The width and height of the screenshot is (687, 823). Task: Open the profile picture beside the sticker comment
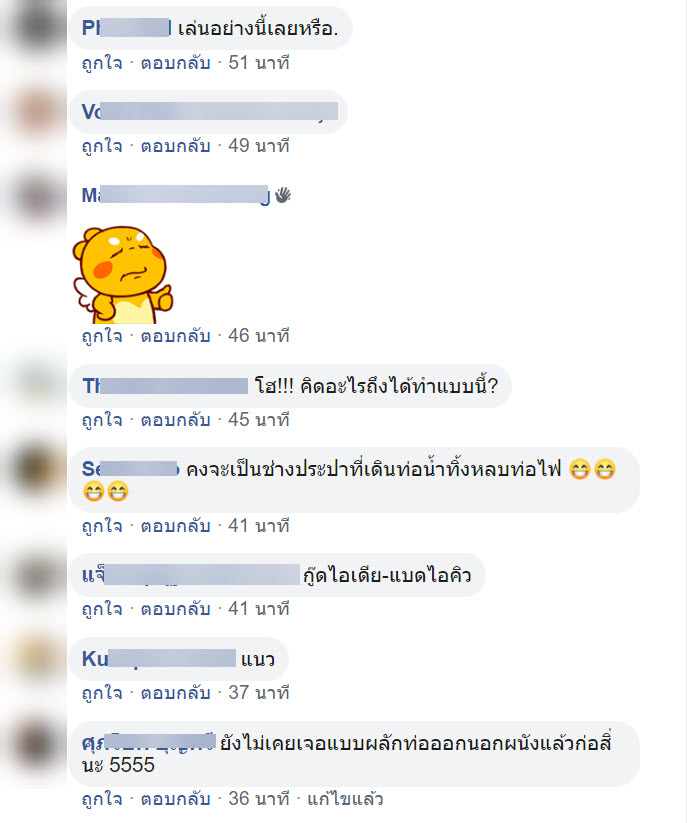(34, 196)
